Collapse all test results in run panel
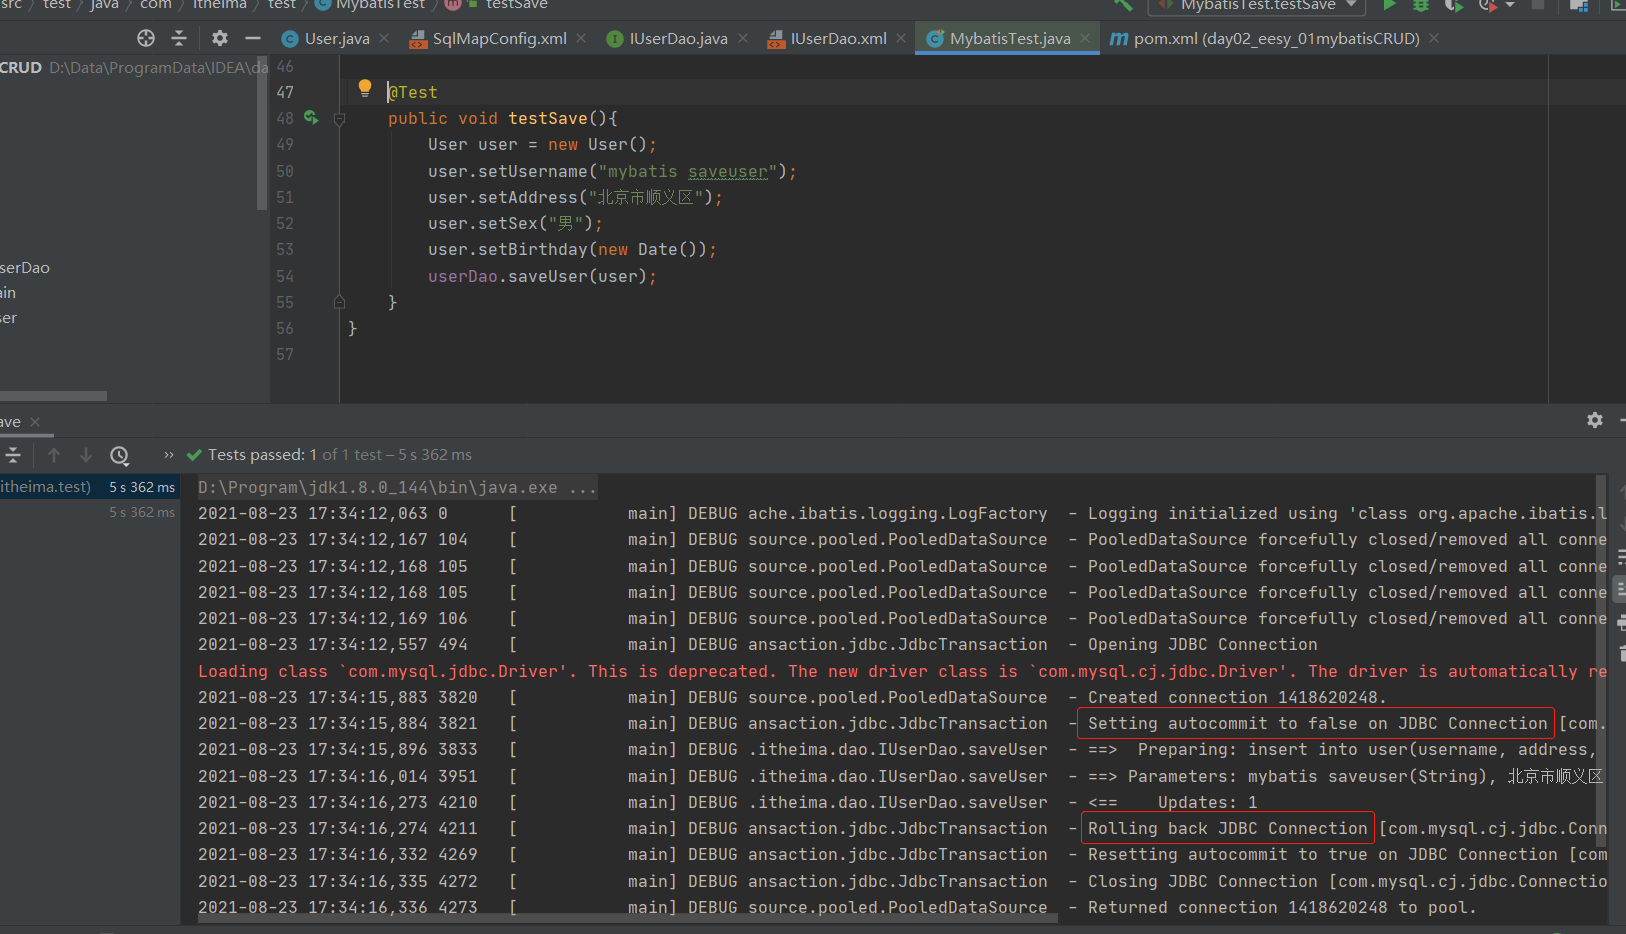This screenshot has height=934, width=1626. tap(13, 455)
